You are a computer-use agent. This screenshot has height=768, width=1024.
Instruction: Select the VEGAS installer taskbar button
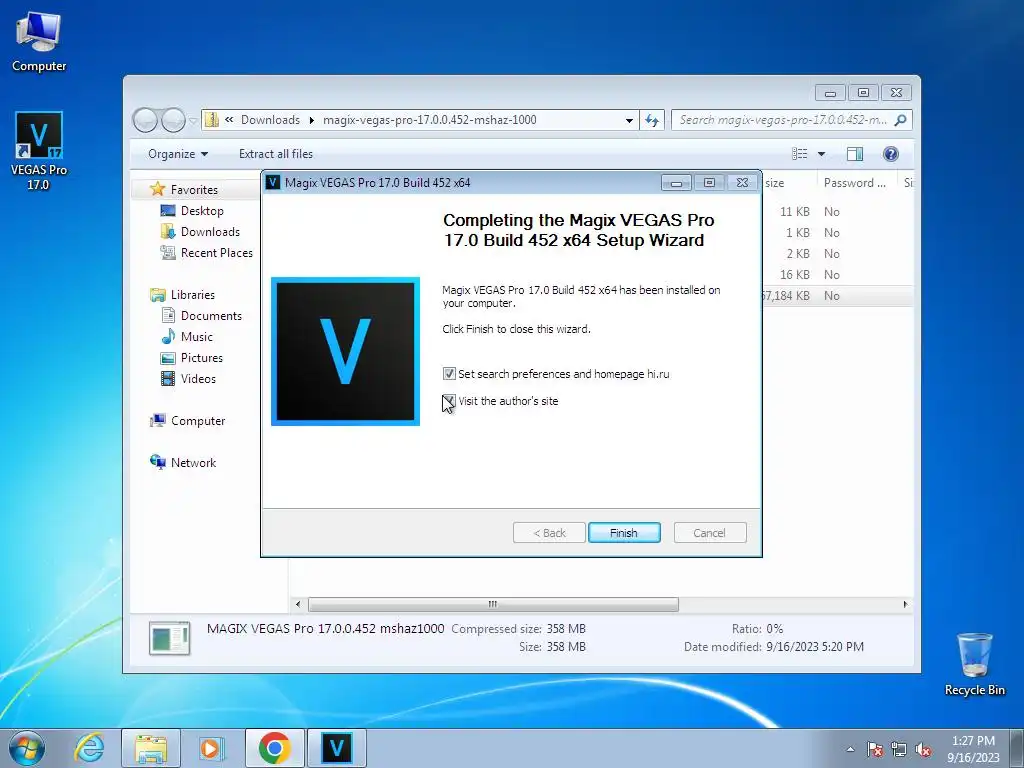(337, 748)
